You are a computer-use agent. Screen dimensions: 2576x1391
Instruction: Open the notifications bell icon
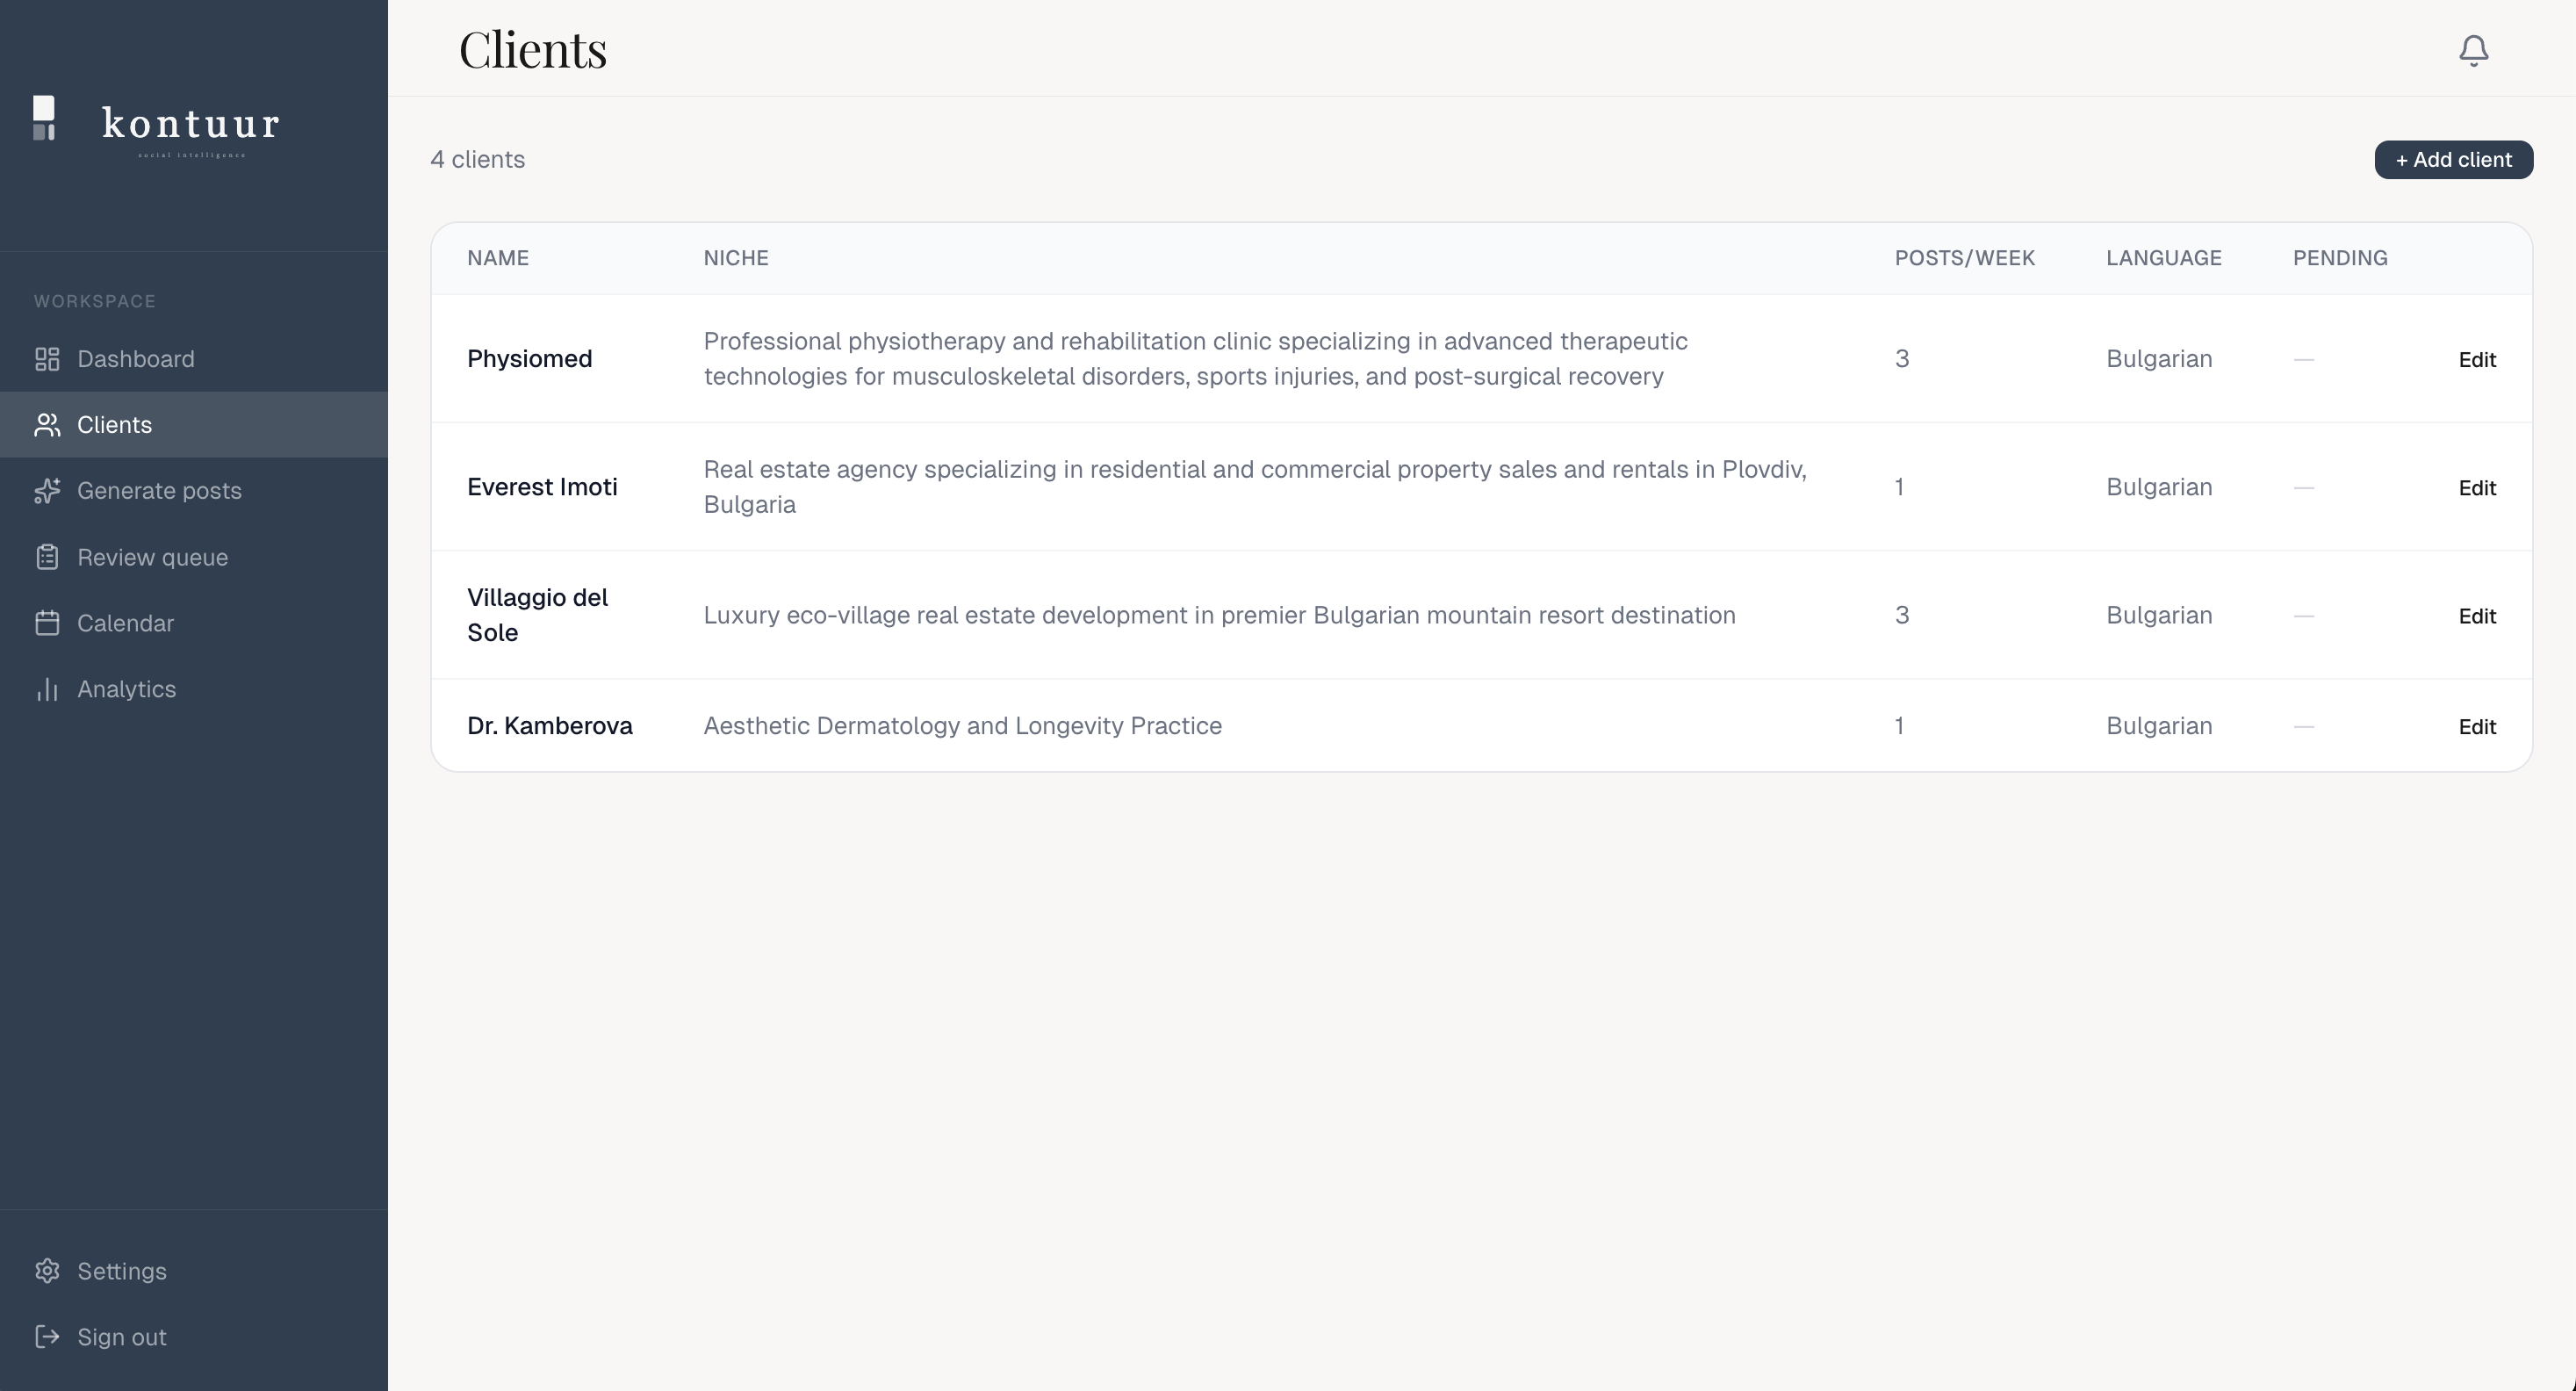pos(2473,50)
